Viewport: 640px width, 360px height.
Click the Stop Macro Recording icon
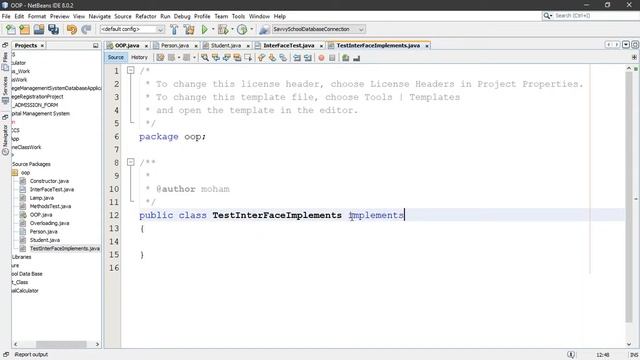[x=332, y=58]
